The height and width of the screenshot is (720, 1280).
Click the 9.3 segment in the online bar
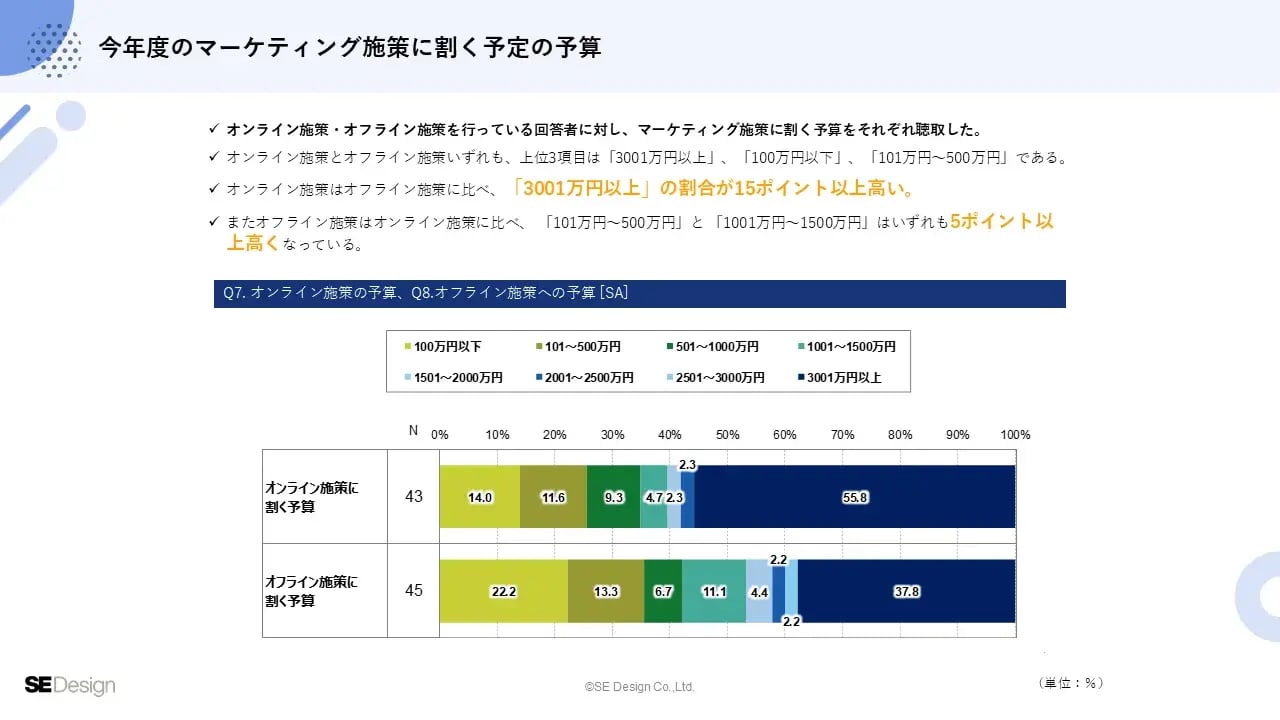tap(614, 497)
